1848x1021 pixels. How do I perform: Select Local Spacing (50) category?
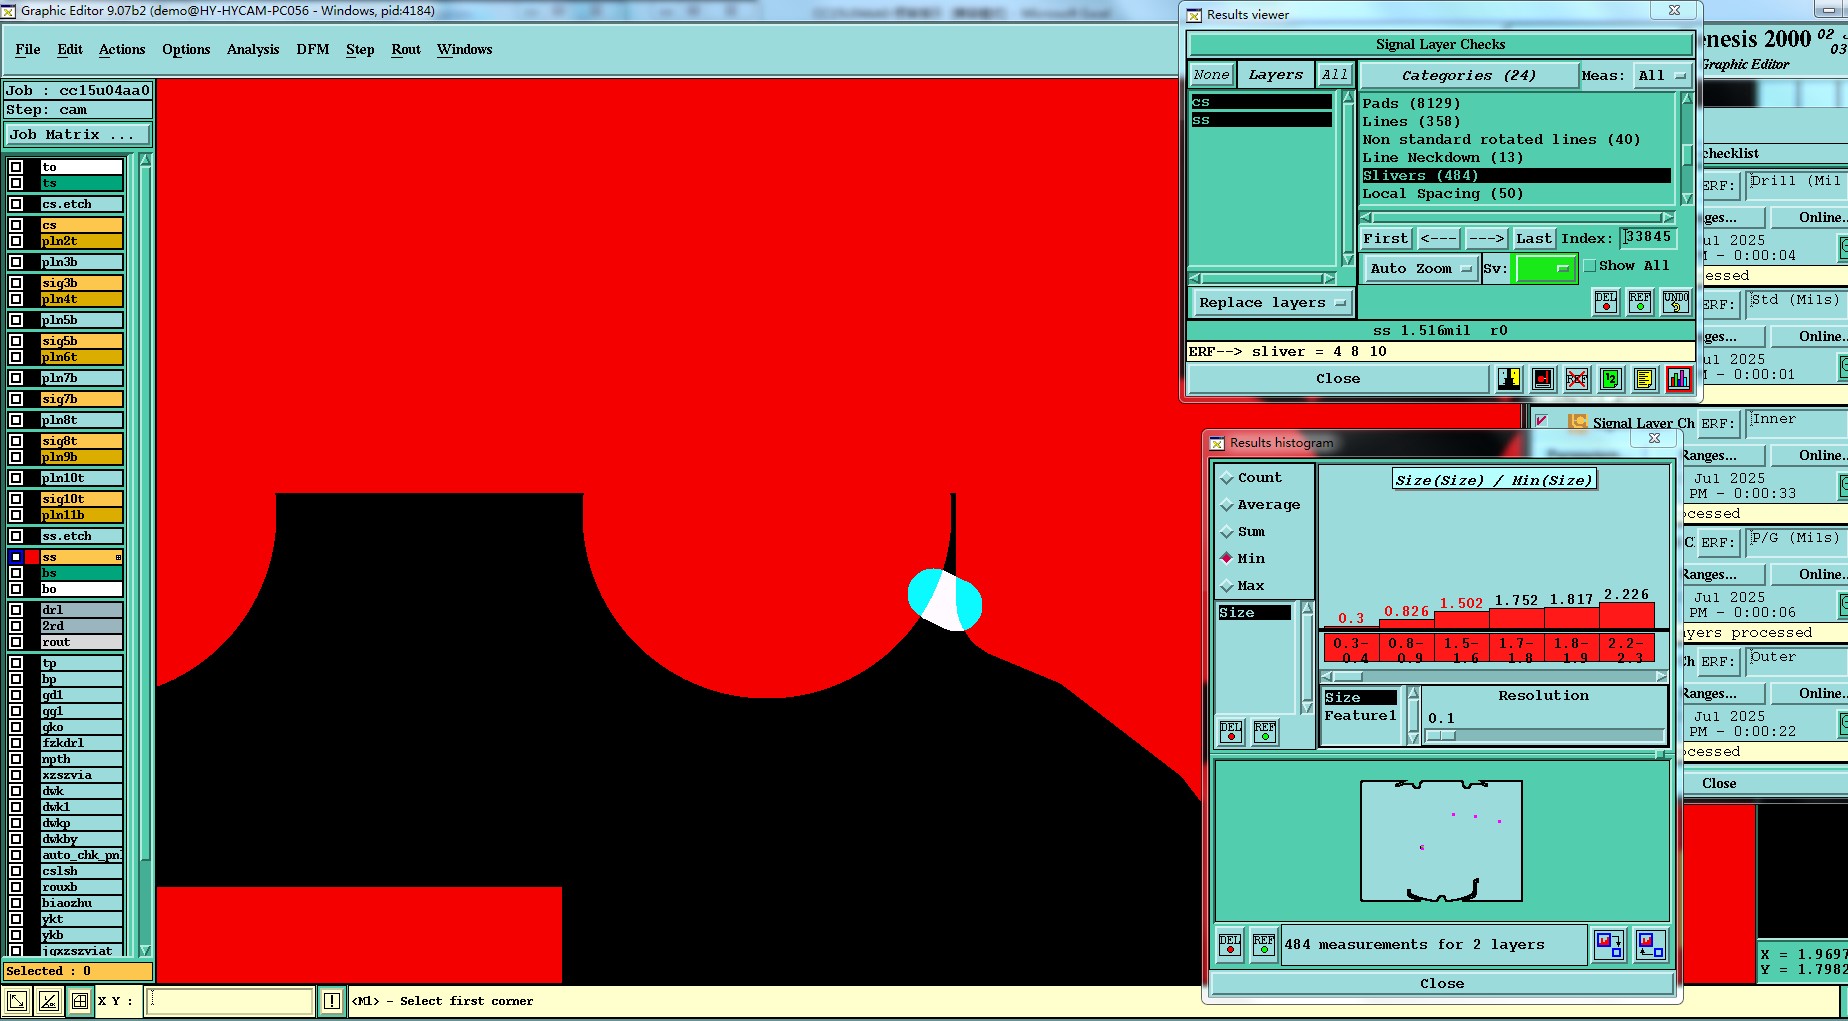tap(1516, 194)
